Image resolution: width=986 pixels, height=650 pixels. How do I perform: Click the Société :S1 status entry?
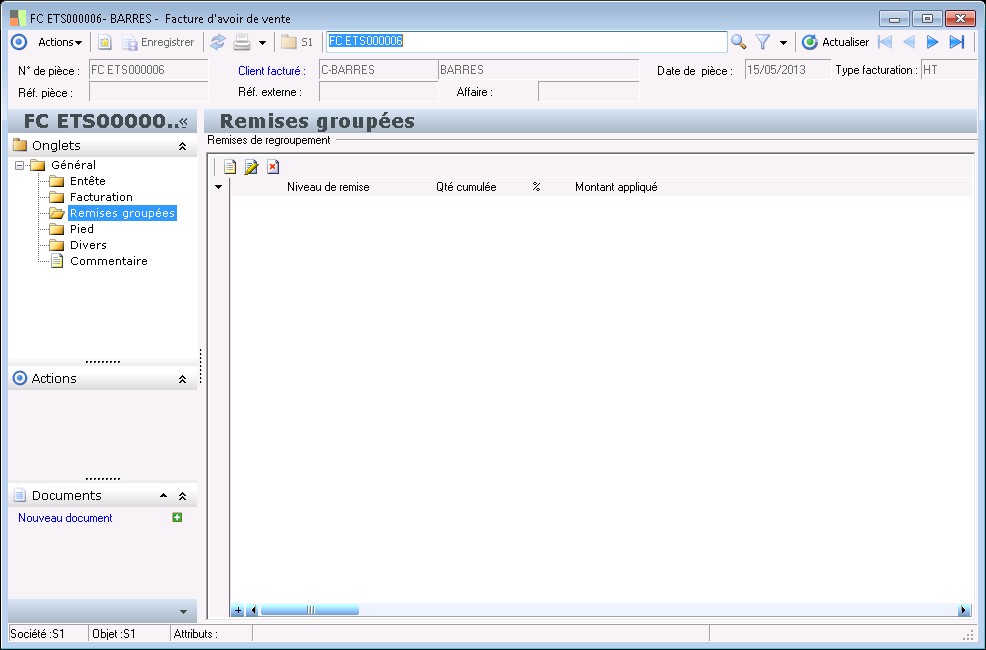[38, 634]
